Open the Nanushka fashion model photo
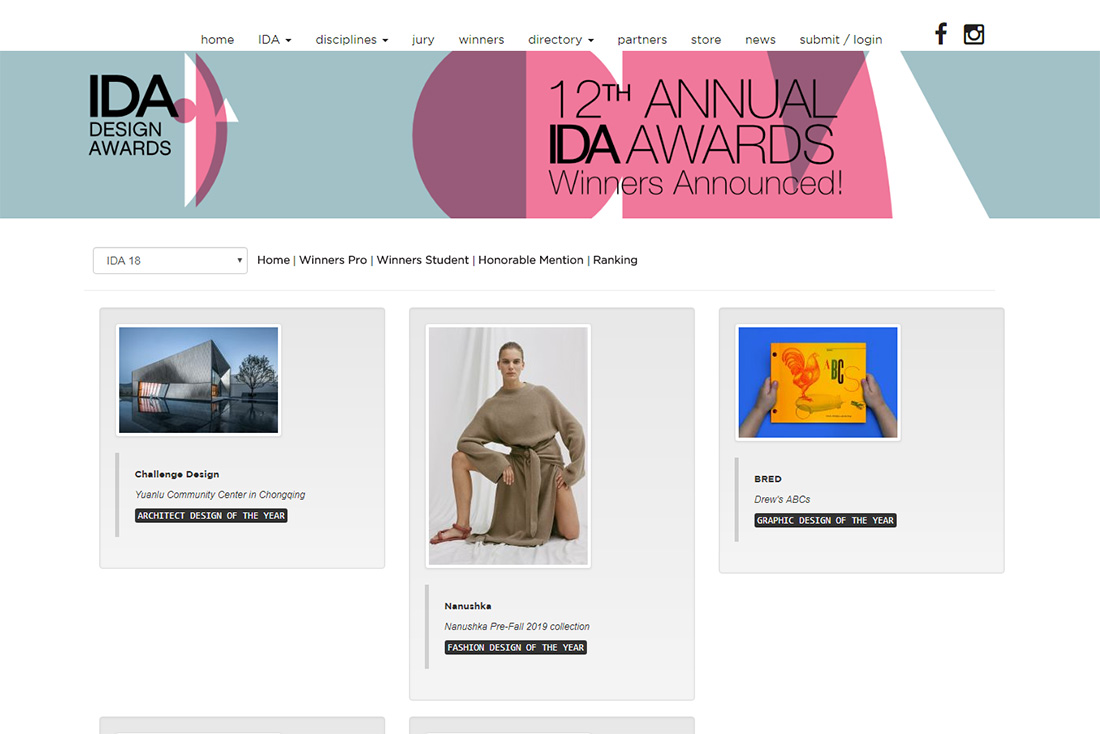The image size is (1100, 734). [x=508, y=446]
